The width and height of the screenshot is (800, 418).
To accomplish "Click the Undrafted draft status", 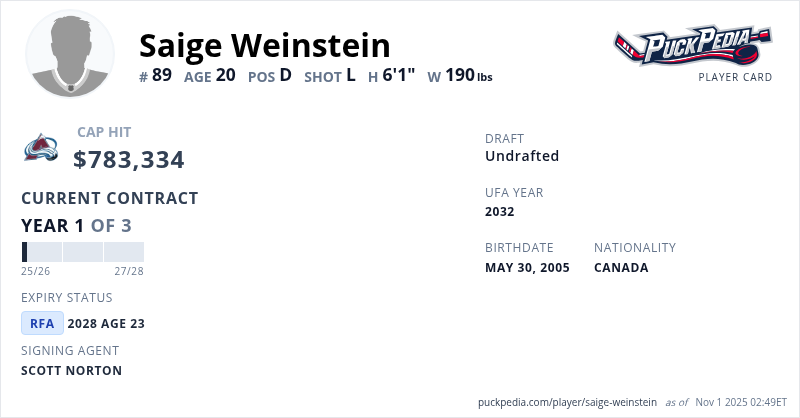I will coord(522,156).
